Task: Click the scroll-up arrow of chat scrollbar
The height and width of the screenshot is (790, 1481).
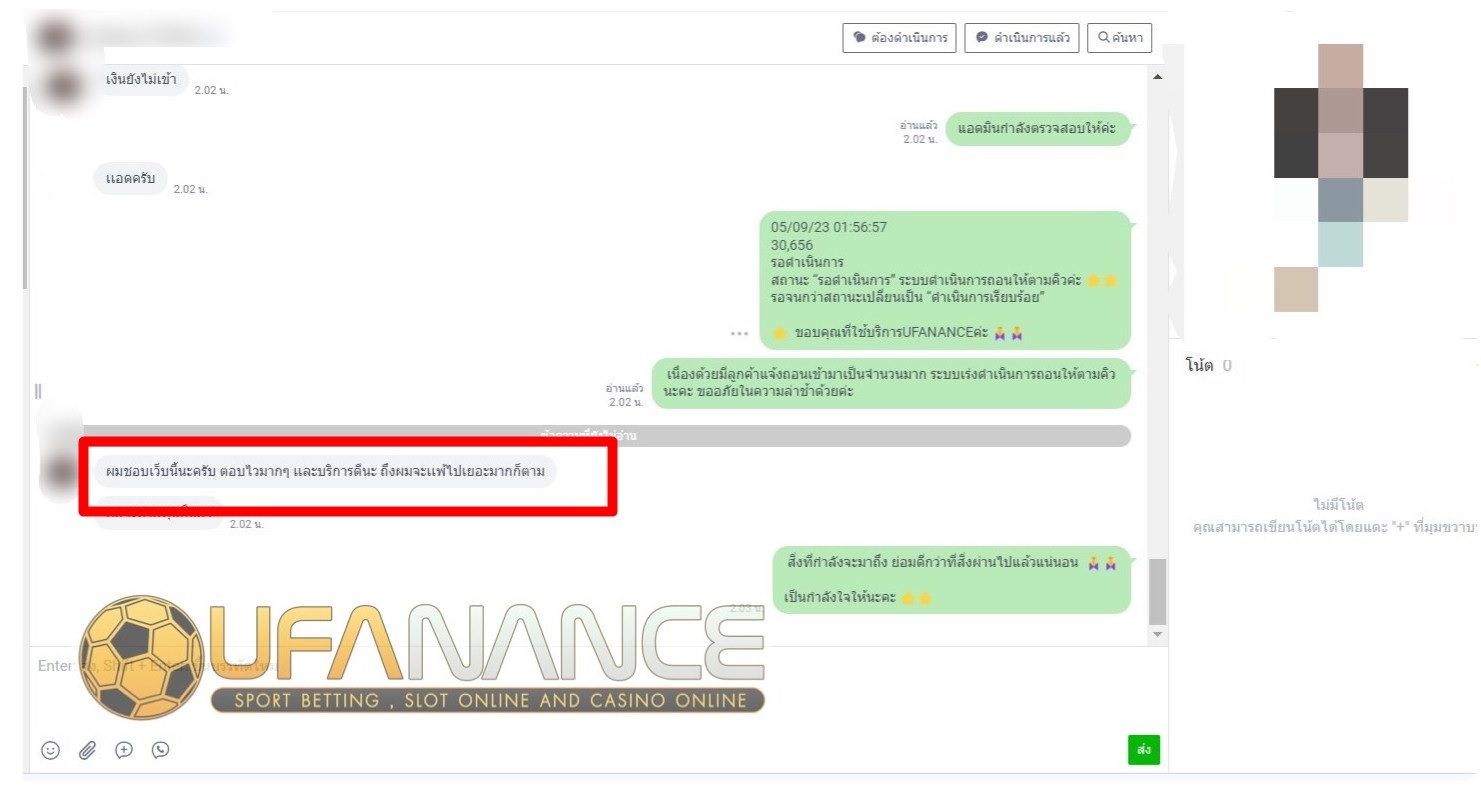Action: point(1158,77)
